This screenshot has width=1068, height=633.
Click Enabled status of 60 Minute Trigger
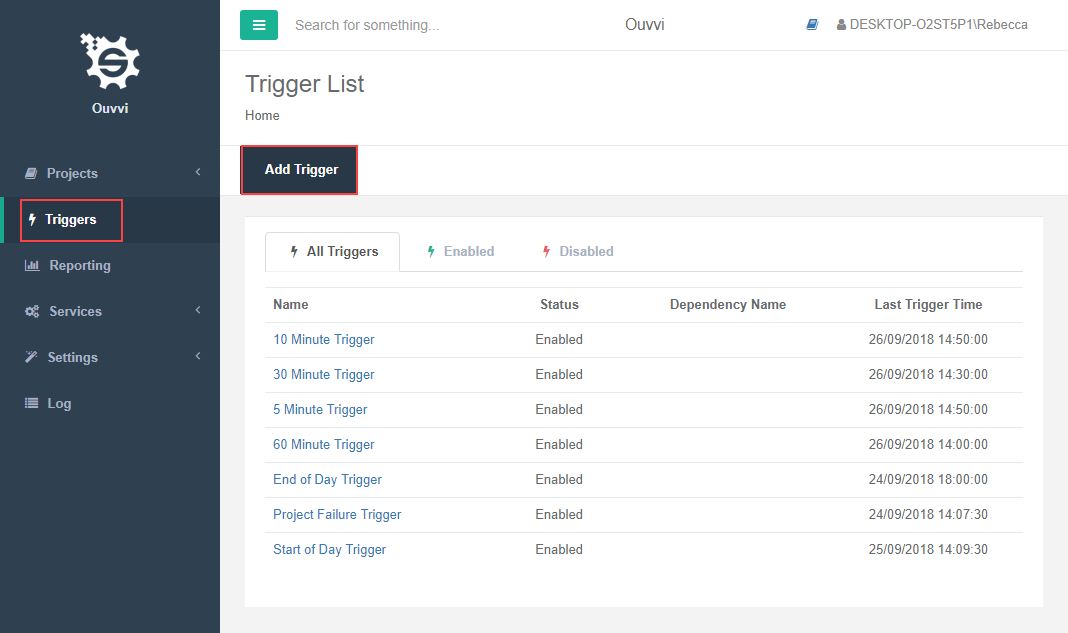[x=559, y=444]
